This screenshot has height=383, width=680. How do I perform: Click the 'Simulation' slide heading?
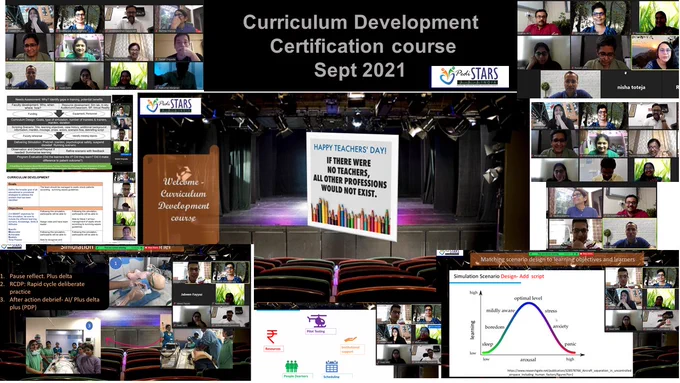[x=77, y=247]
